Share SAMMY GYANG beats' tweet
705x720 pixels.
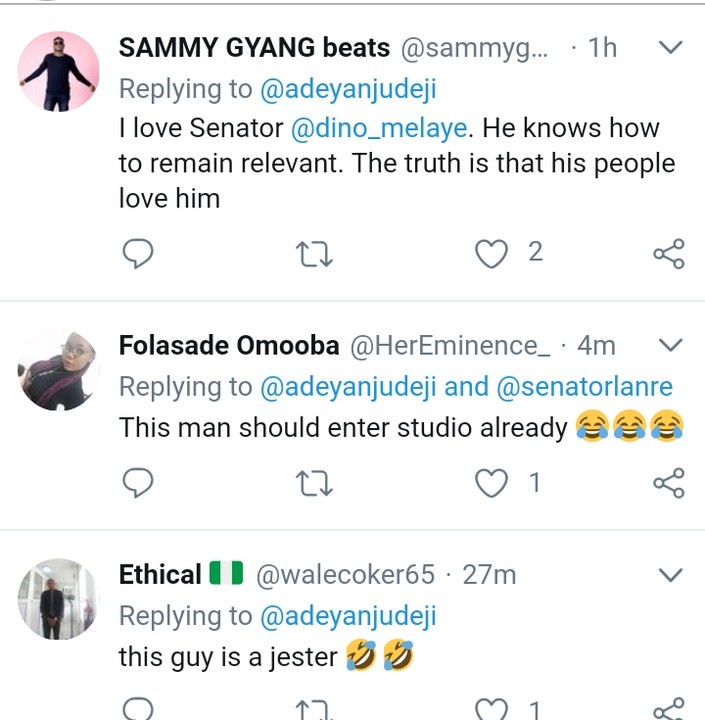coord(668,254)
